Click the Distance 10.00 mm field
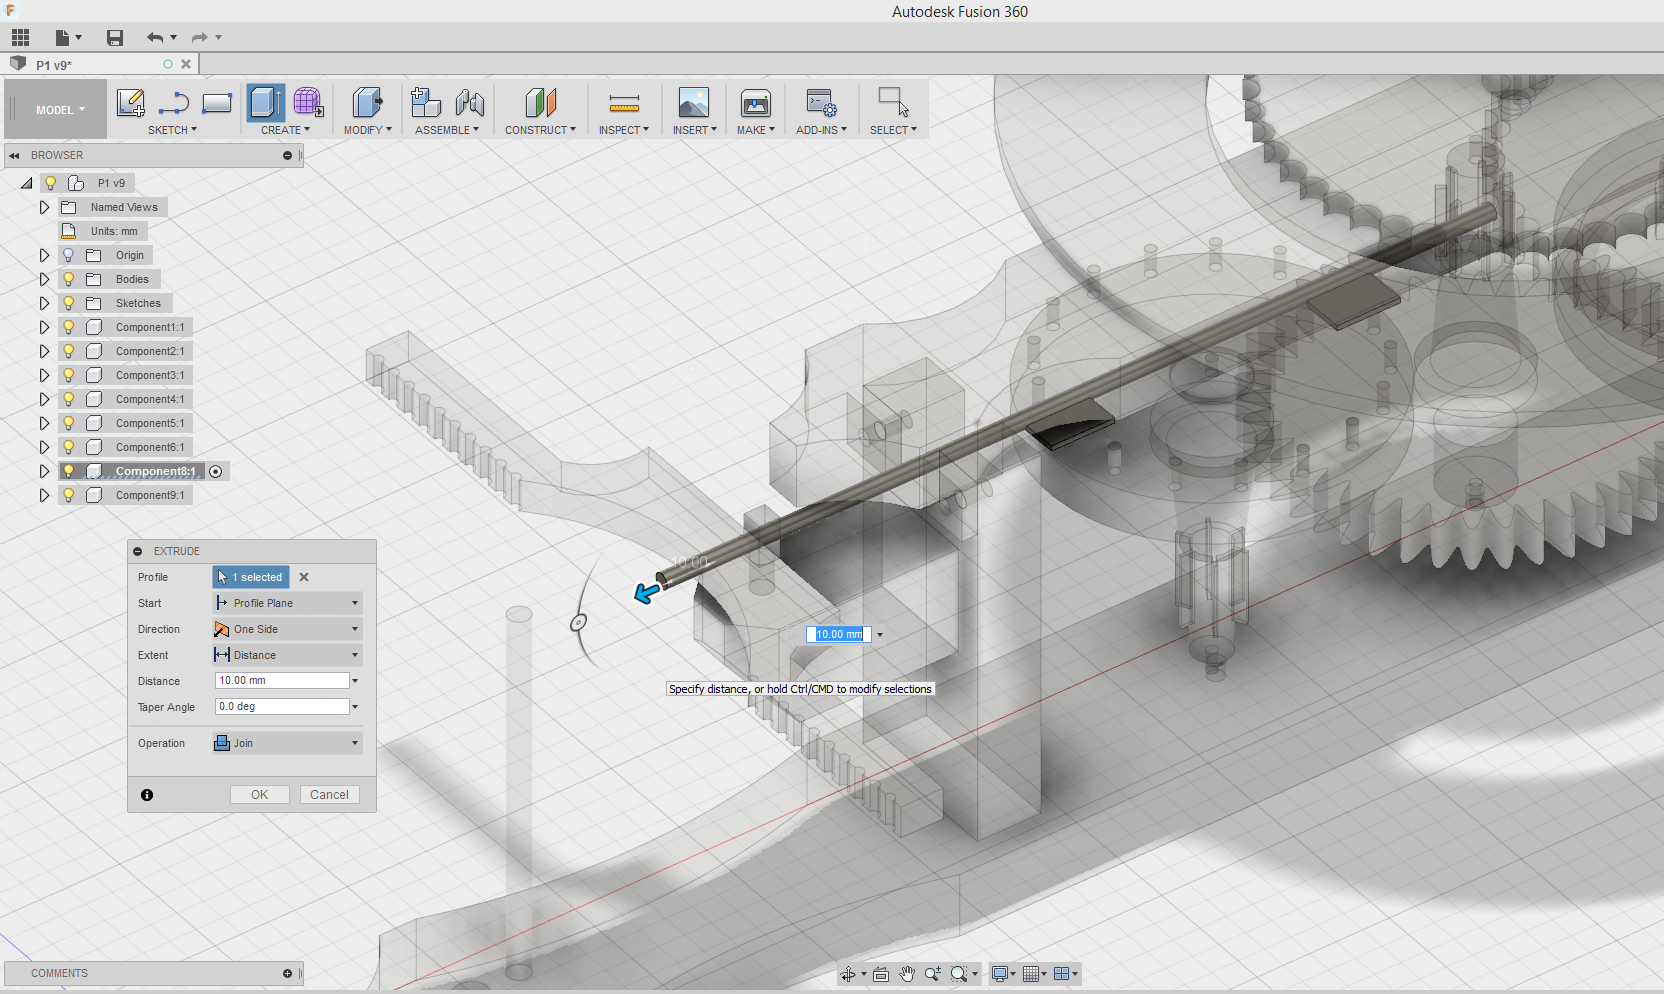 point(282,681)
